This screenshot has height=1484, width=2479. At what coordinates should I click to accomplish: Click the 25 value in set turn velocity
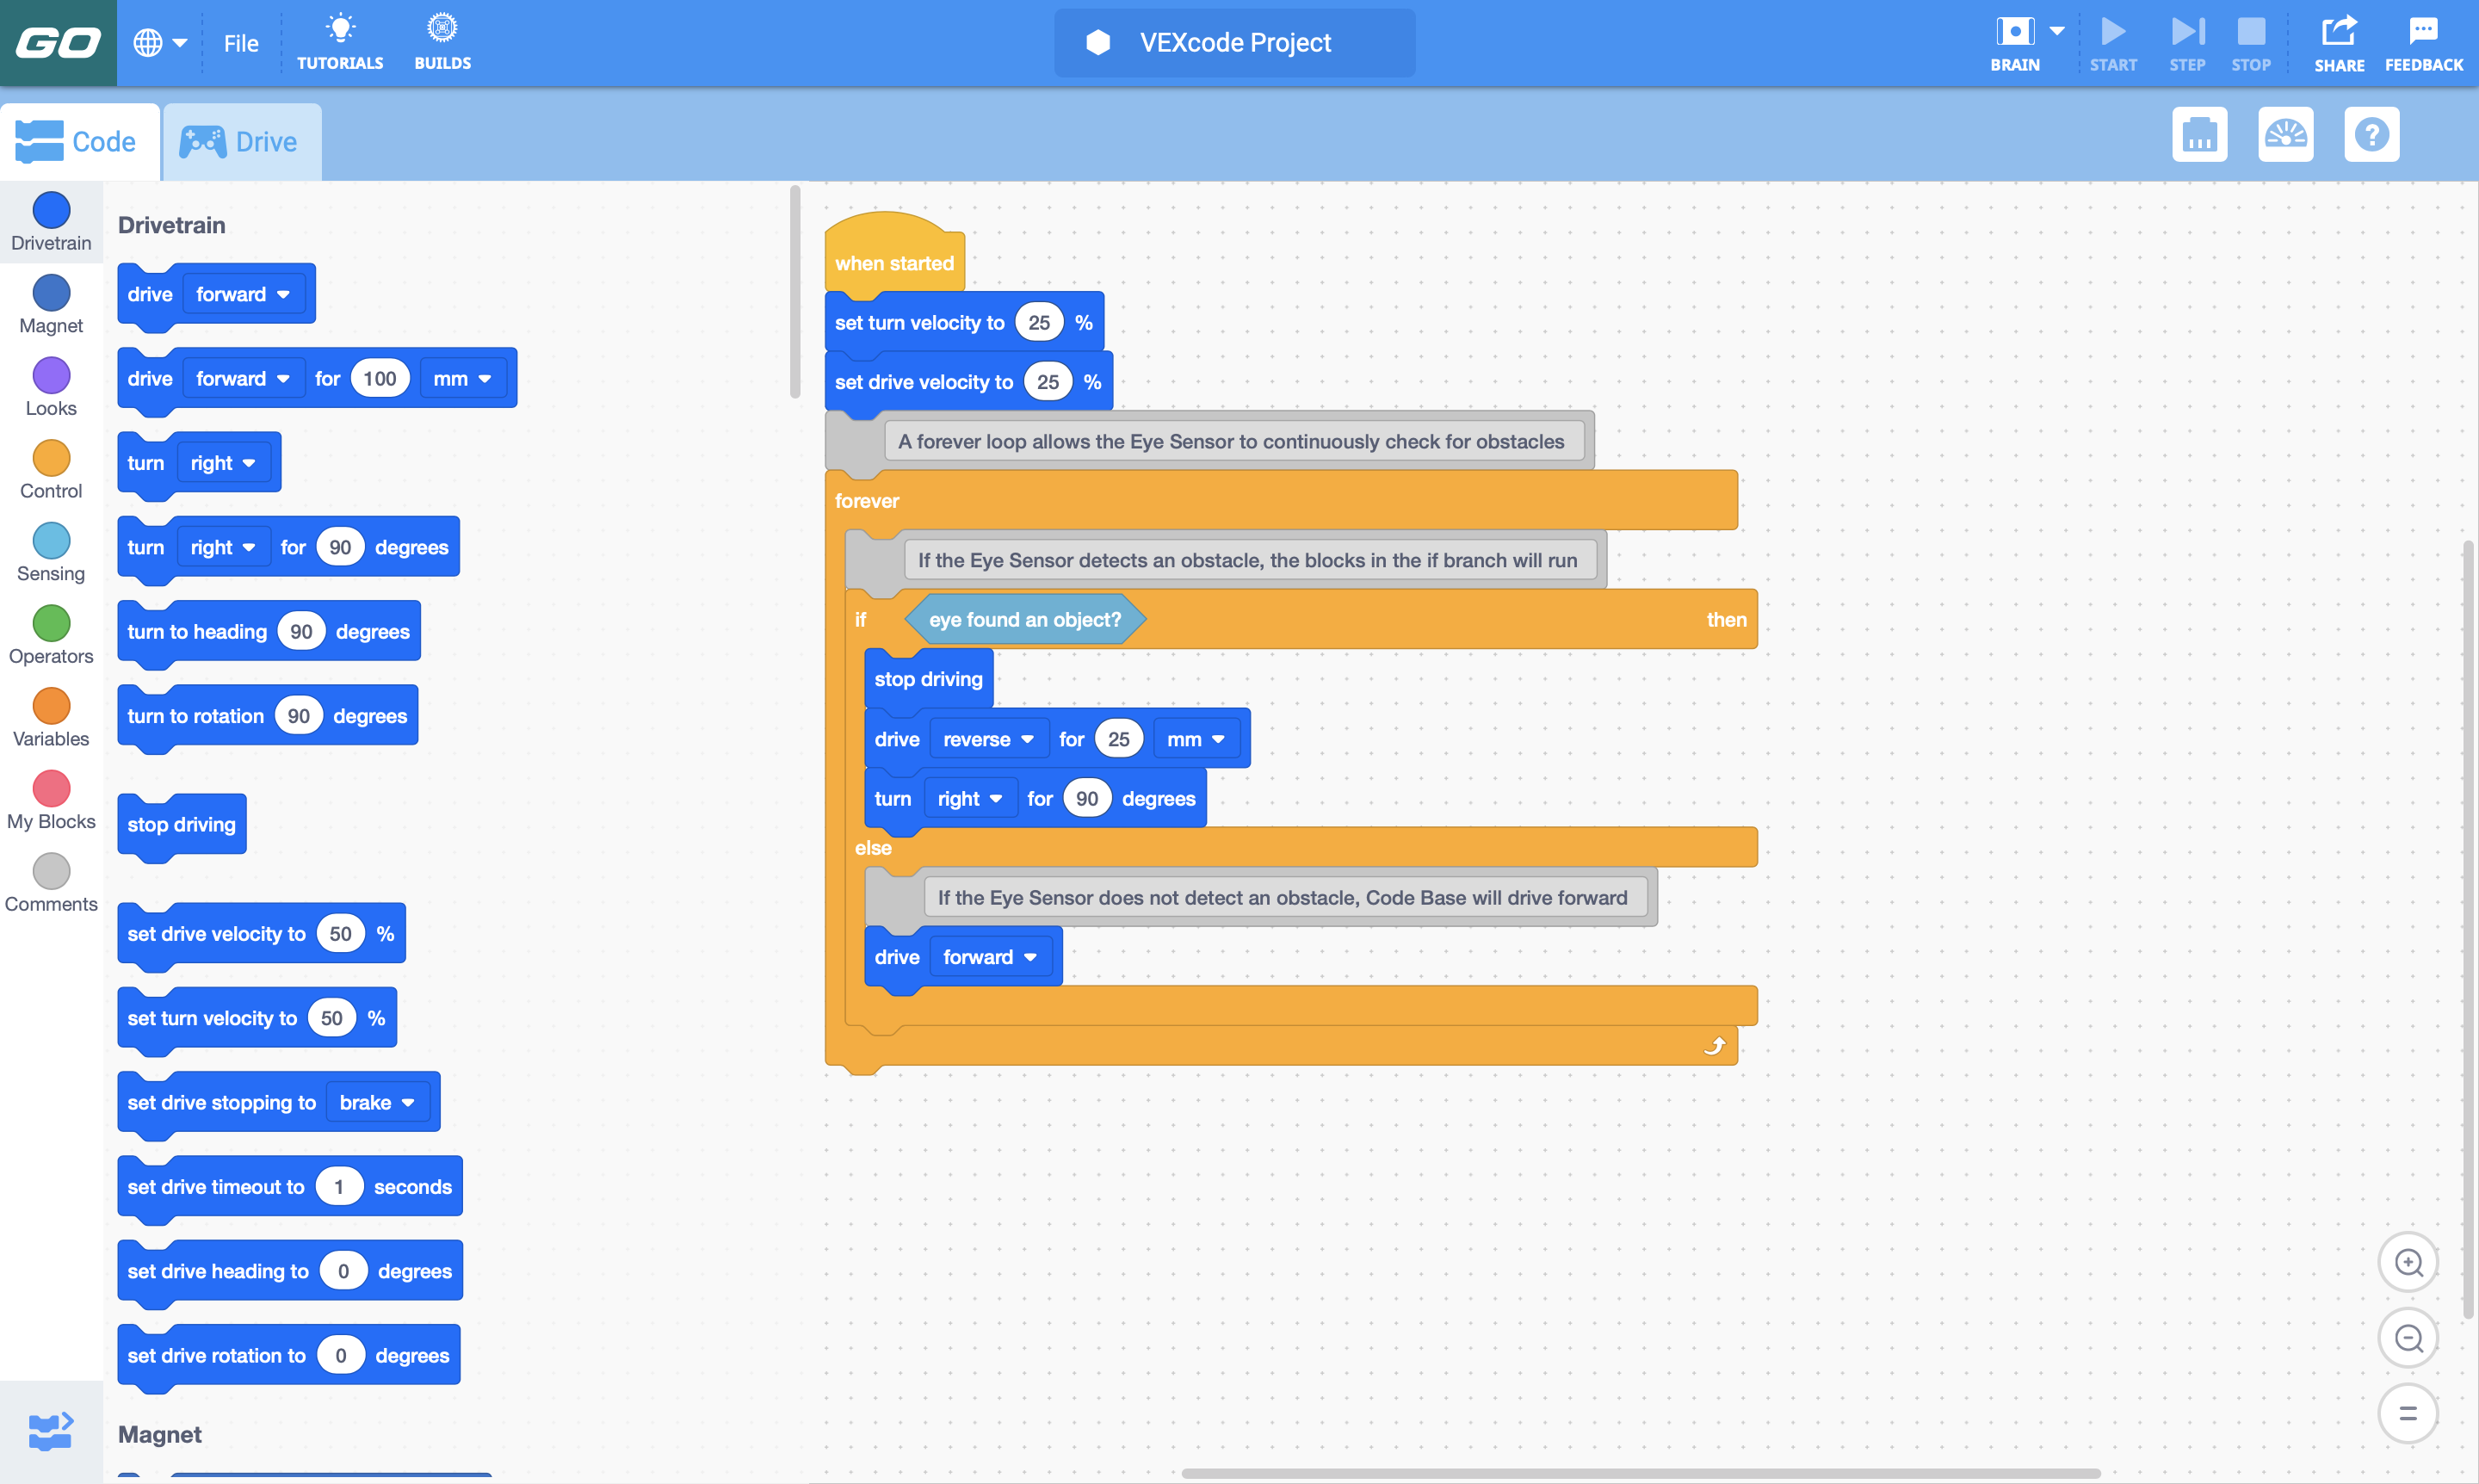(1038, 323)
